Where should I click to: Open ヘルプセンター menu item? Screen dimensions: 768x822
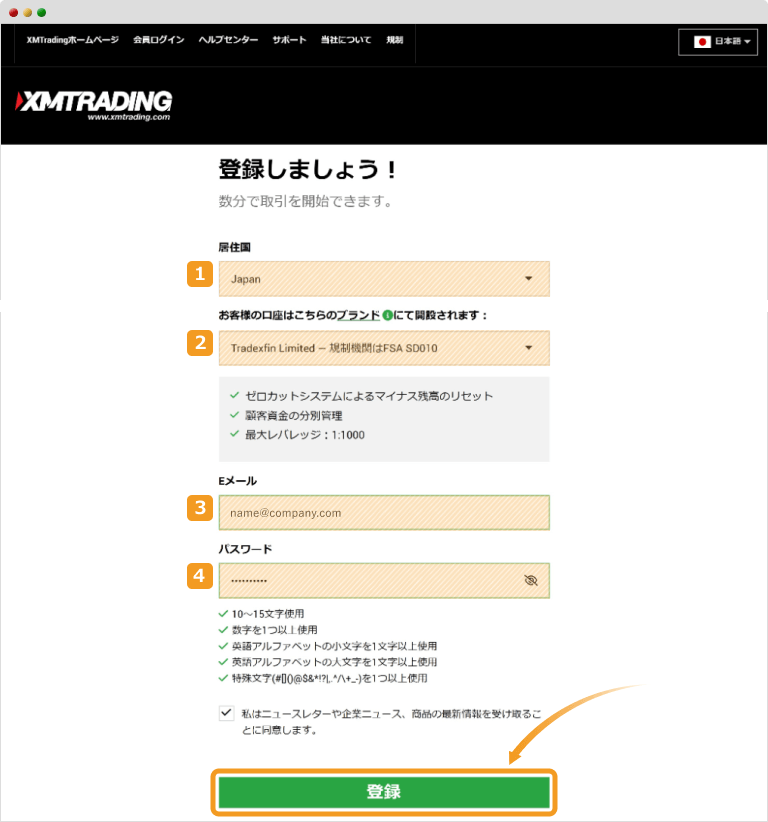[228, 40]
